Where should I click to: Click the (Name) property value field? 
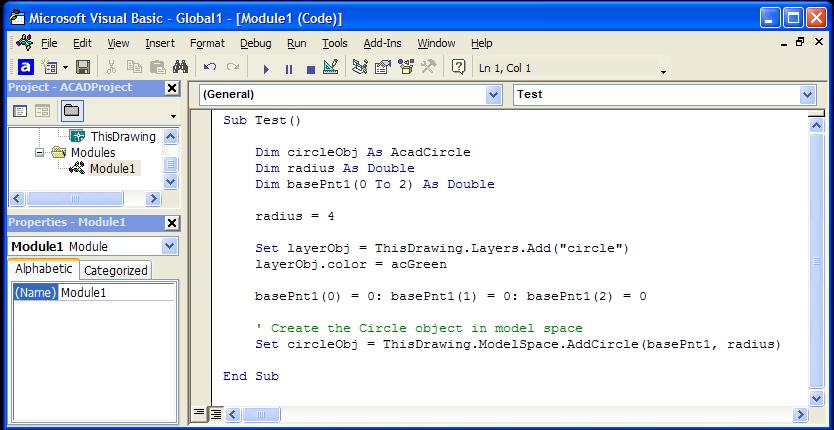pyautogui.click(x=116, y=292)
